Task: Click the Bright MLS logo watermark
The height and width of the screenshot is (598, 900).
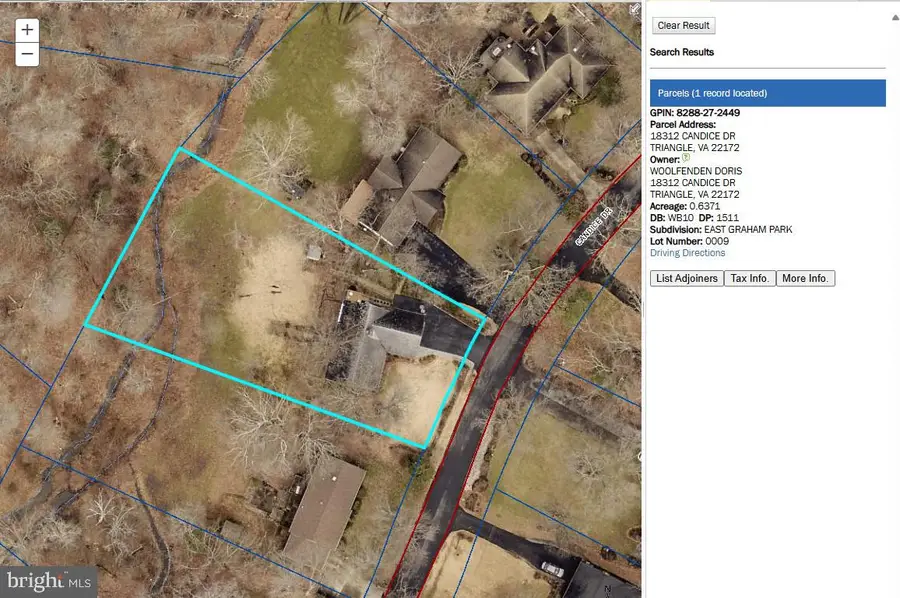Action: coord(49,579)
